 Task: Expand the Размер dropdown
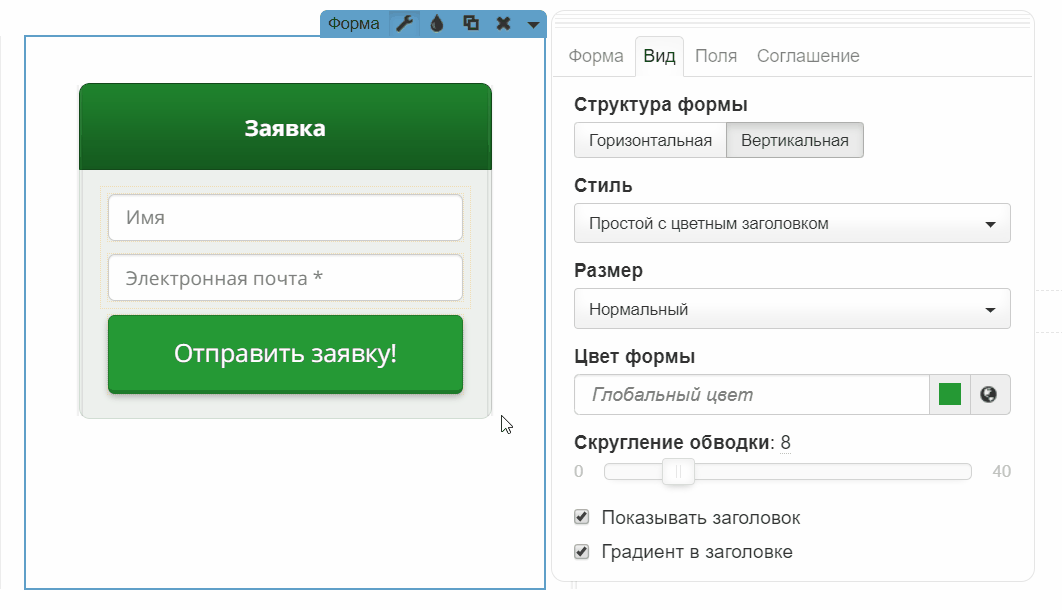coord(792,309)
